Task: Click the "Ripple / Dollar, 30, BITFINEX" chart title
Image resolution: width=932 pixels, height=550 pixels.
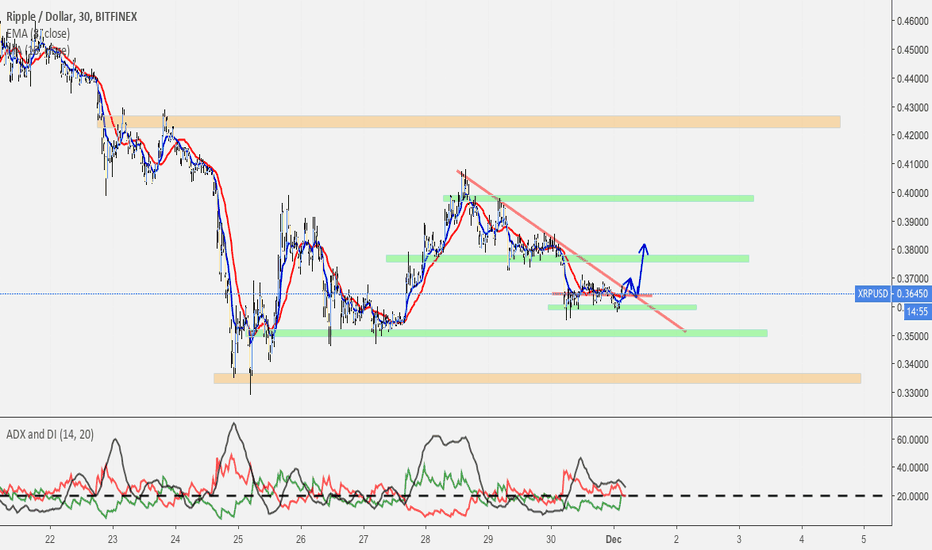Action: (71, 17)
